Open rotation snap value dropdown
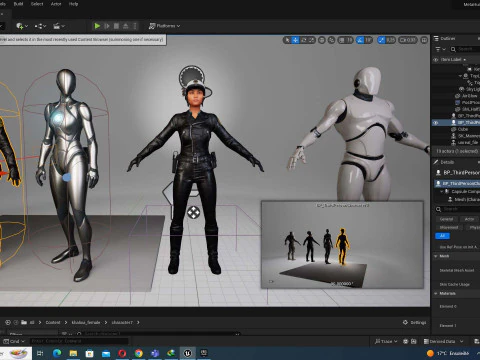The width and height of the screenshot is (480, 360). click(x=368, y=40)
